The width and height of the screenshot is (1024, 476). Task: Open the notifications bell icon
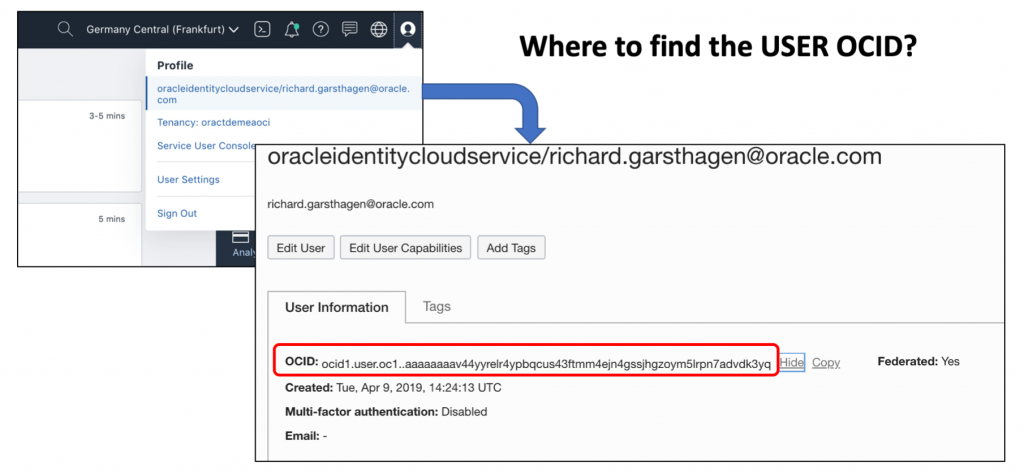pyautogui.click(x=292, y=29)
